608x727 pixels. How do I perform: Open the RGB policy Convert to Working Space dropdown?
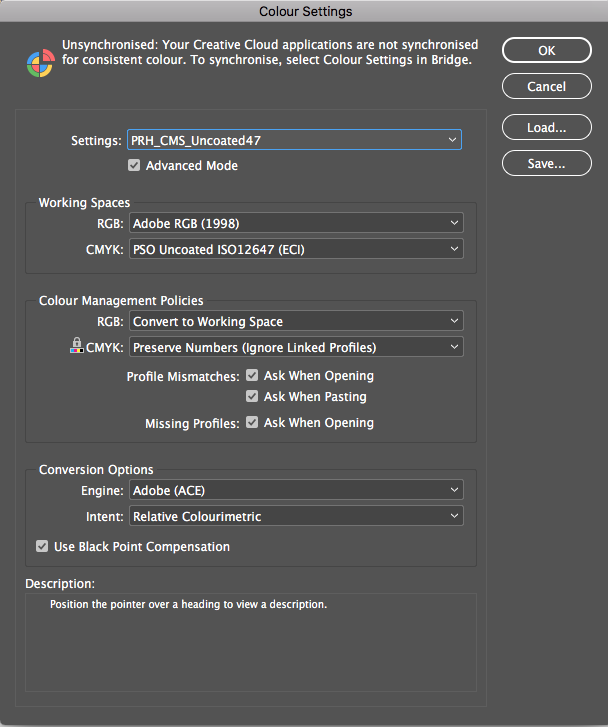pyautogui.click(x=296, y=321)
